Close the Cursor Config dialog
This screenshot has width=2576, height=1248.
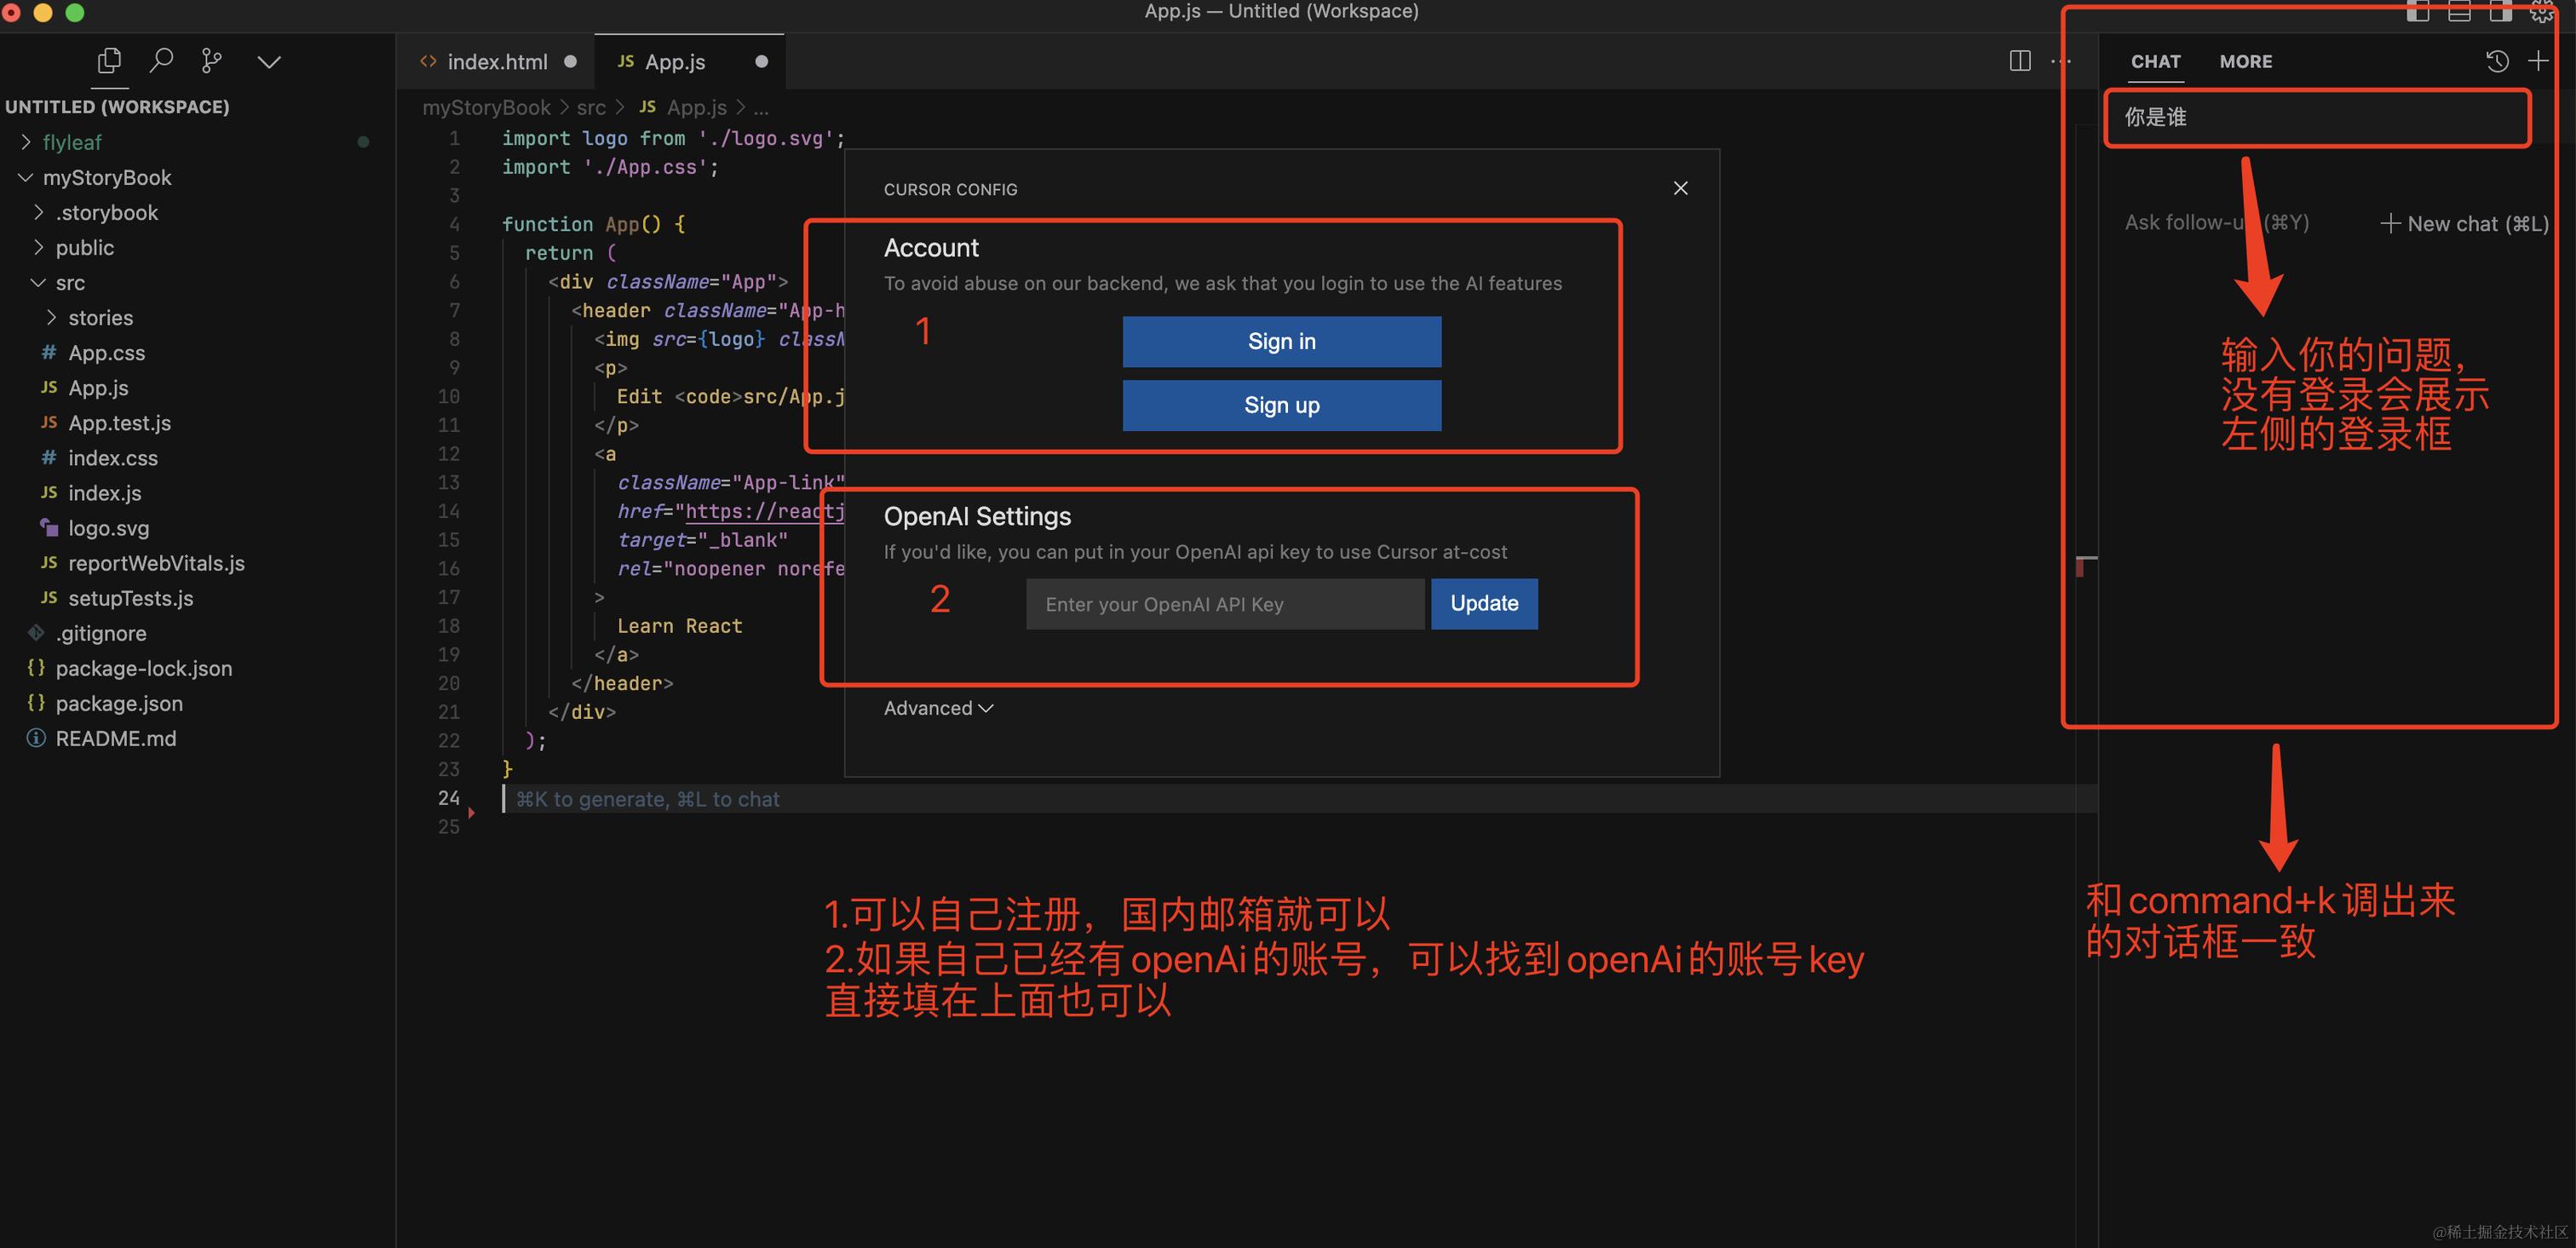(1680, 188)
